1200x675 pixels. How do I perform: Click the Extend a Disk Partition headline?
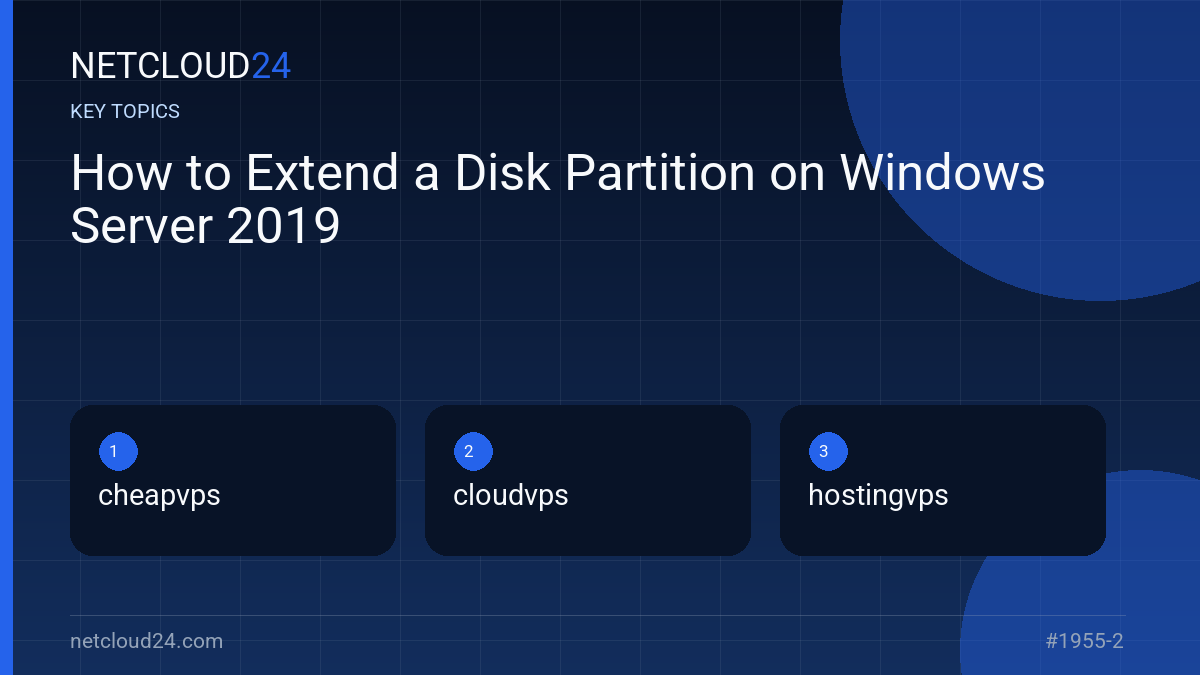click(x=558, y=200)
